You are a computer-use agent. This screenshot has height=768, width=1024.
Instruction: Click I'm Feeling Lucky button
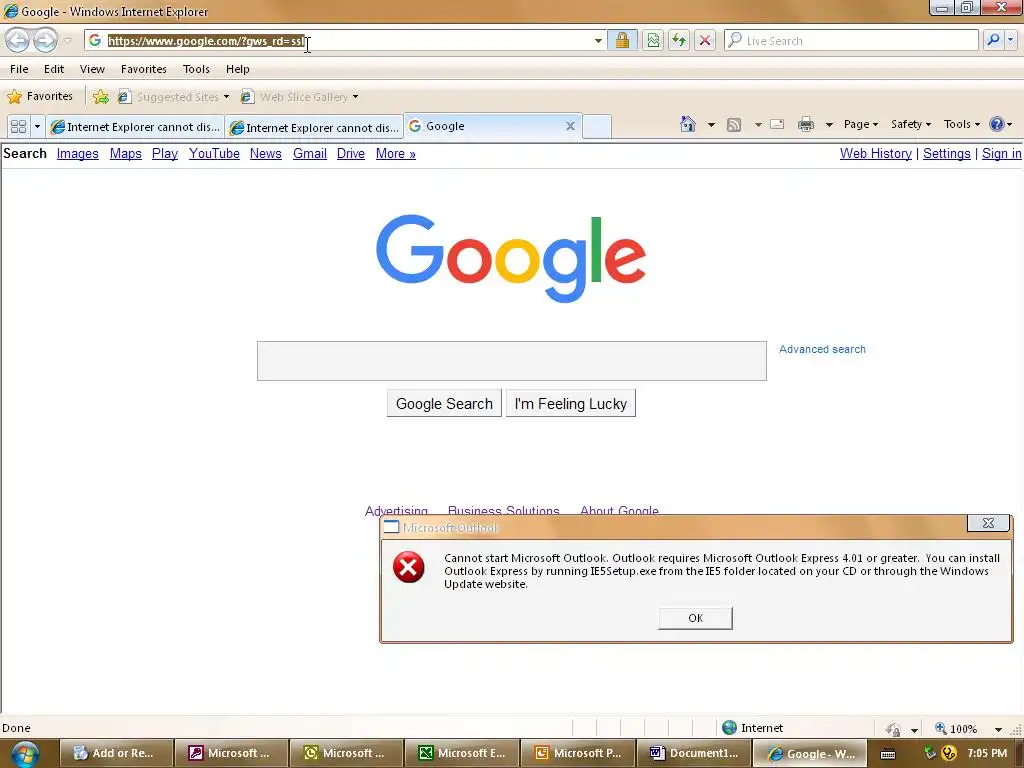pos(571,404)
